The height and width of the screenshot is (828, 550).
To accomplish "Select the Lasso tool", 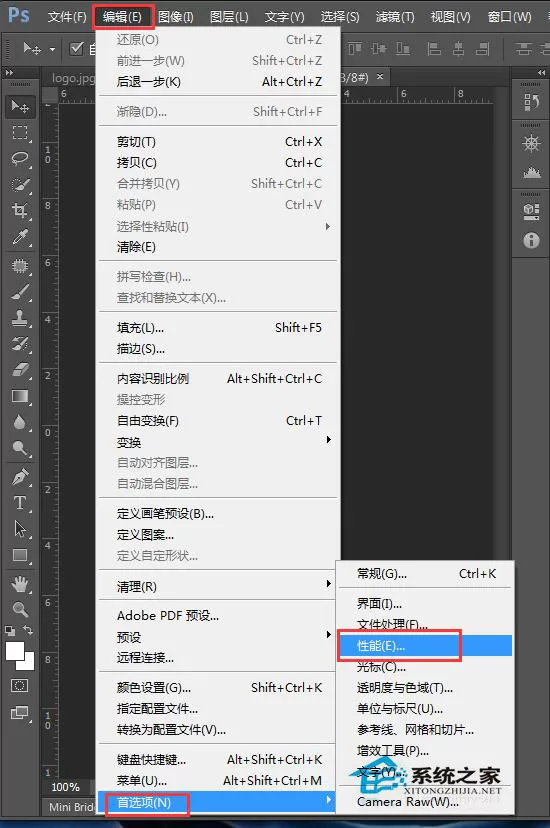I will pos(20,158).
